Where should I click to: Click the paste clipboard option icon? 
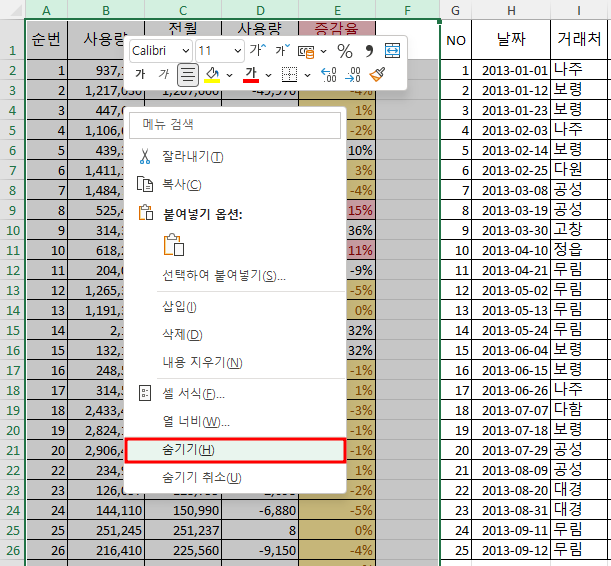coord(174,245)
